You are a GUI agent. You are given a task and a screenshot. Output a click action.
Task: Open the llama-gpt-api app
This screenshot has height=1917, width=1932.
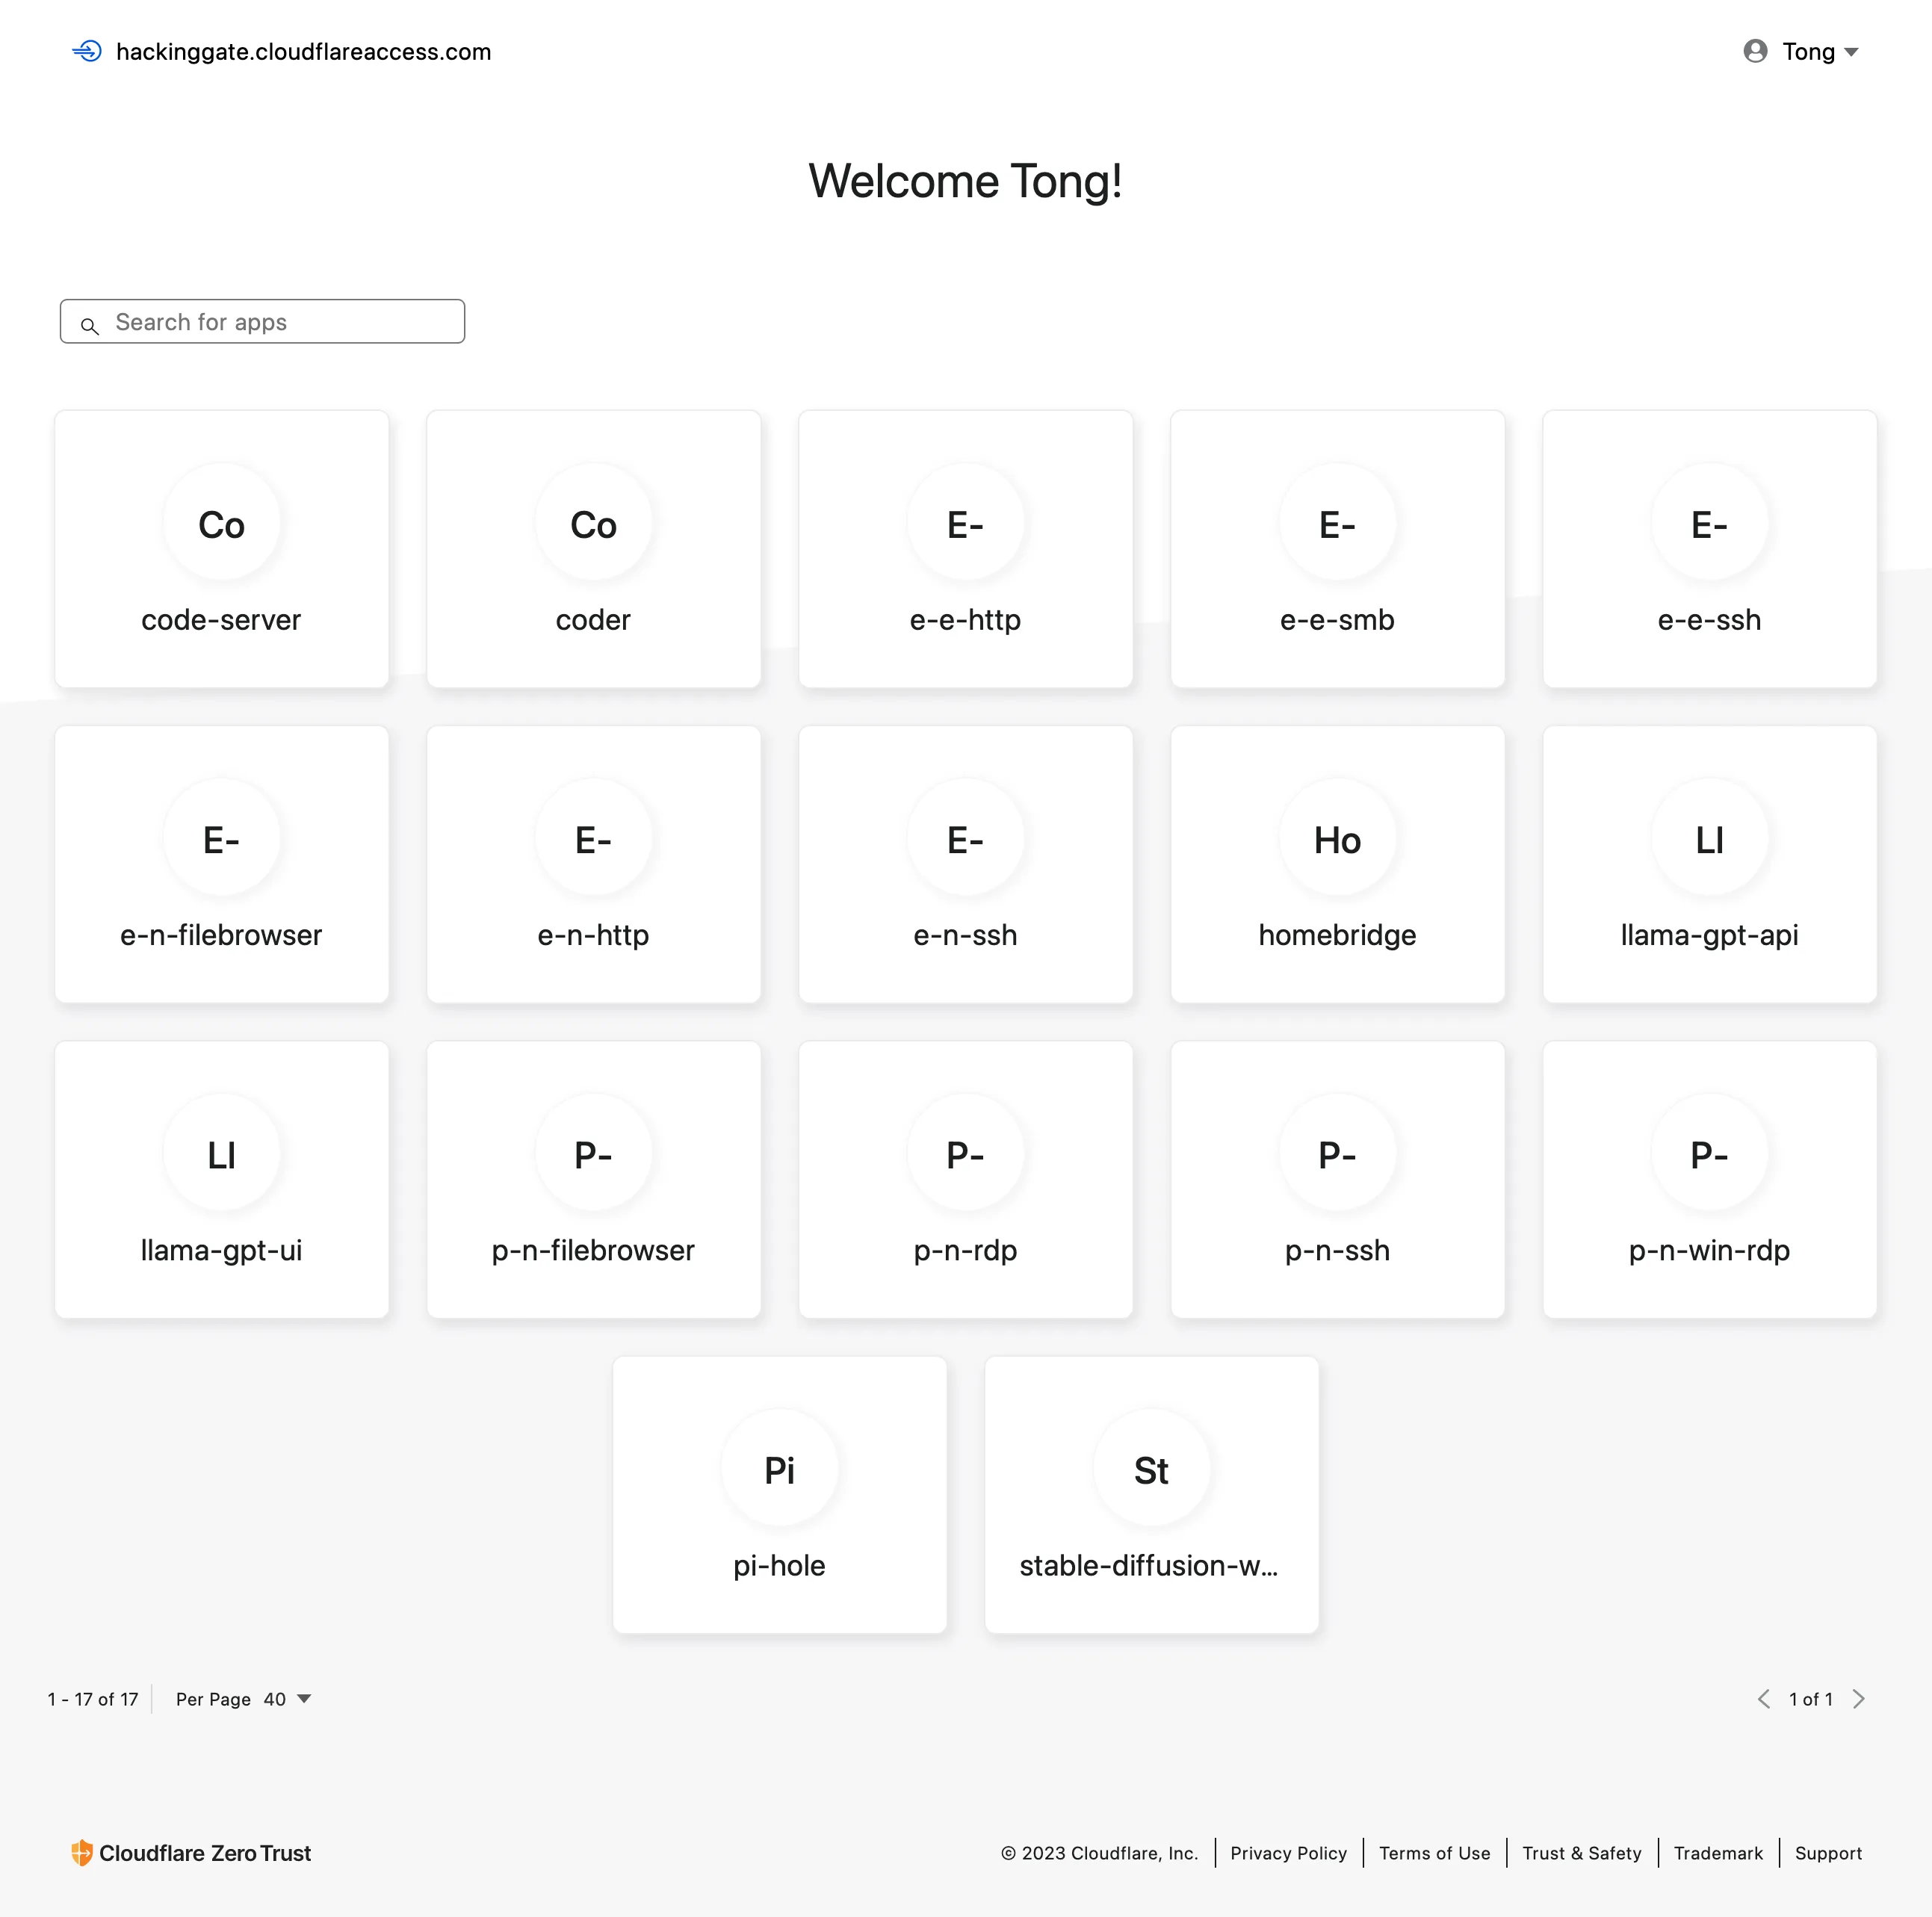(x=1709, y=864)
